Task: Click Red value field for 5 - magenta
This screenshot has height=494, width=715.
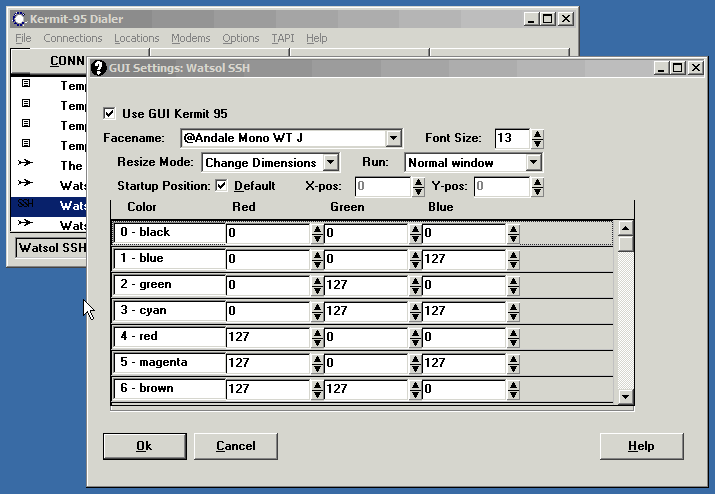Action: click(269, 363)
